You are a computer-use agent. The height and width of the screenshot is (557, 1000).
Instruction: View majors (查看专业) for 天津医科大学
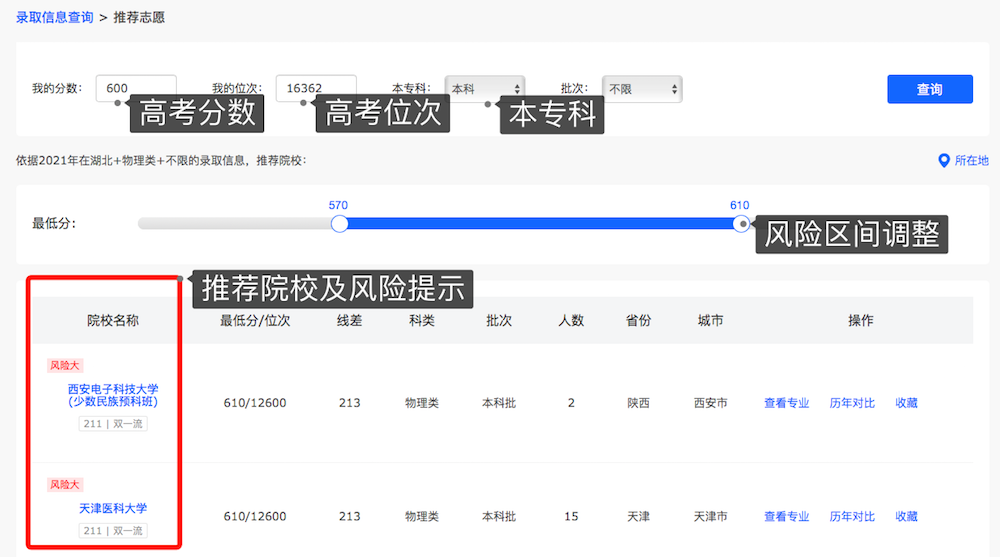[x=786, y=517]
